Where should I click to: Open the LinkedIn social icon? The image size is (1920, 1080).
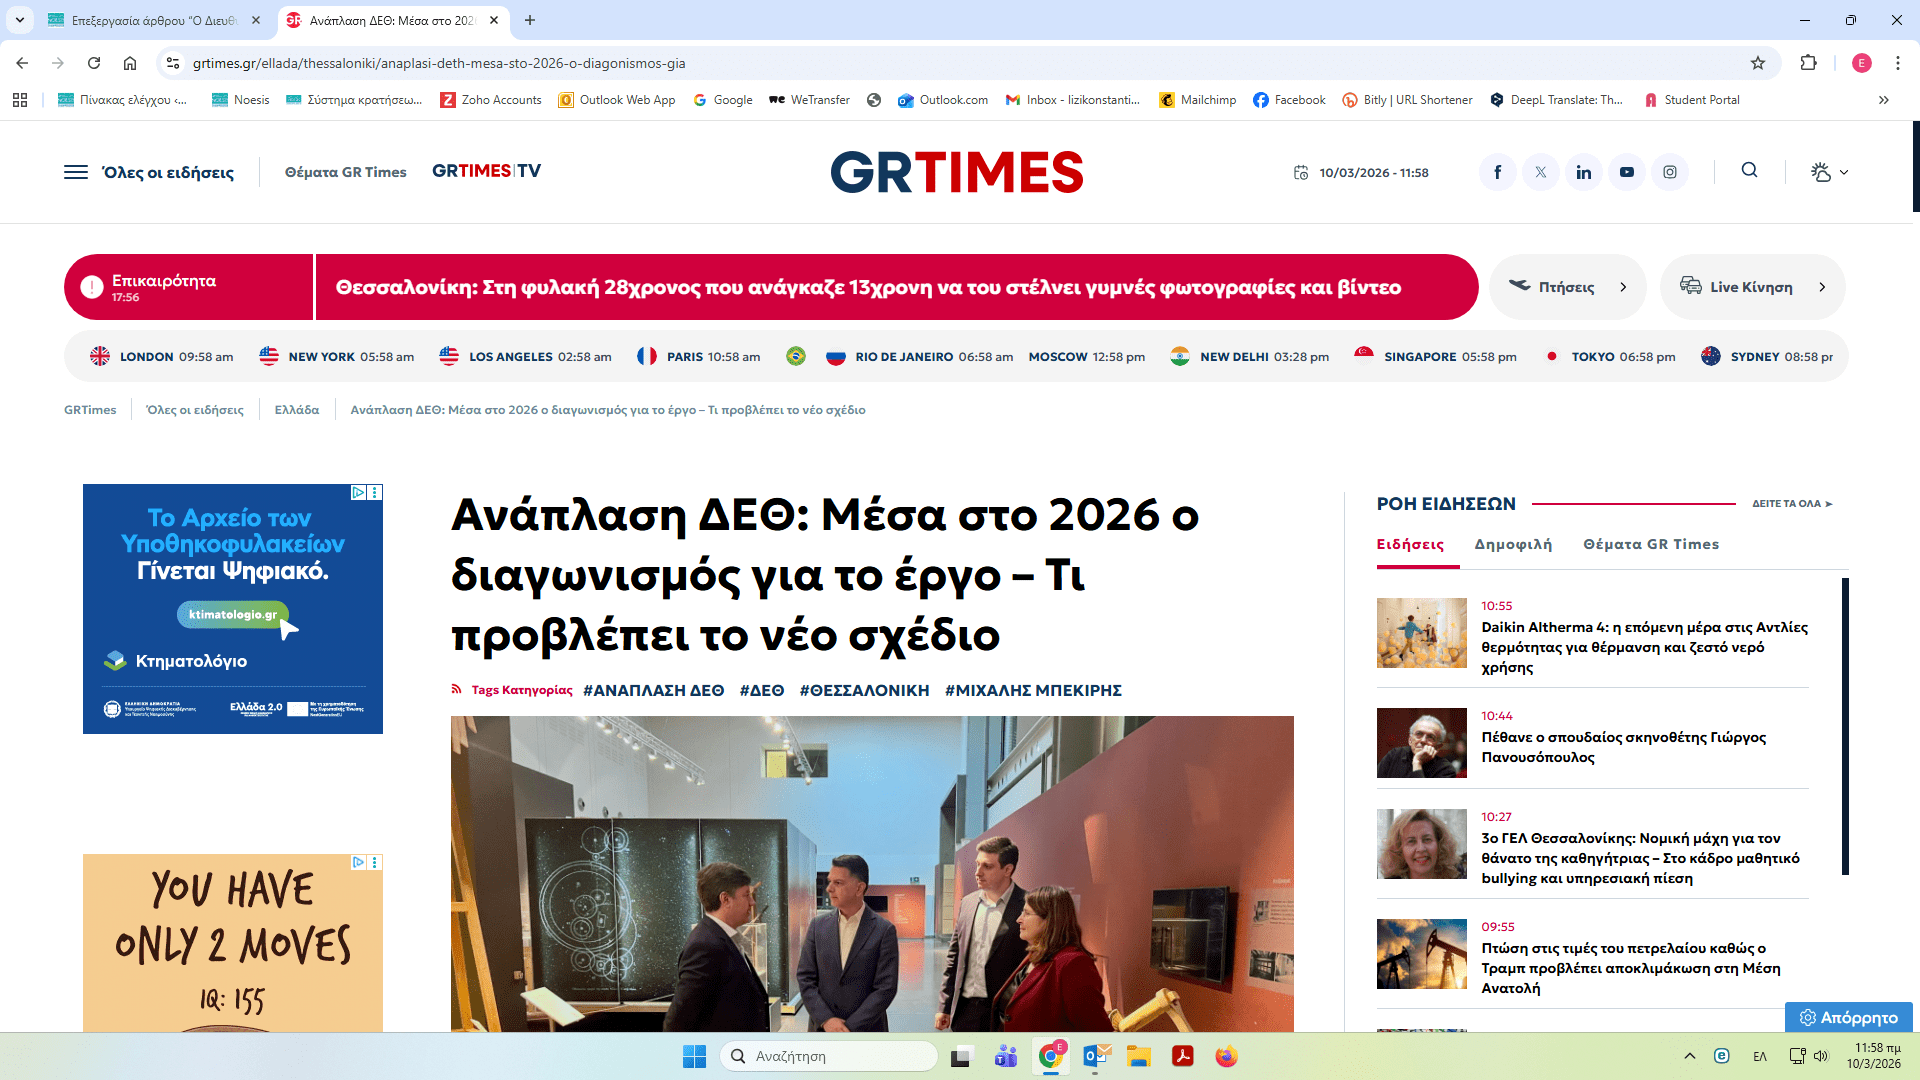click(x=1584, y=172)
